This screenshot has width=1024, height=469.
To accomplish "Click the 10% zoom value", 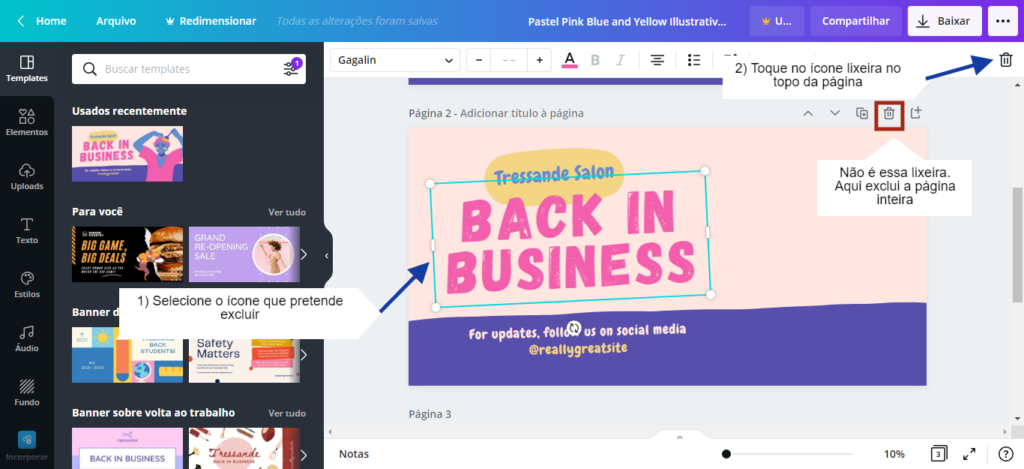I will 894,454.
